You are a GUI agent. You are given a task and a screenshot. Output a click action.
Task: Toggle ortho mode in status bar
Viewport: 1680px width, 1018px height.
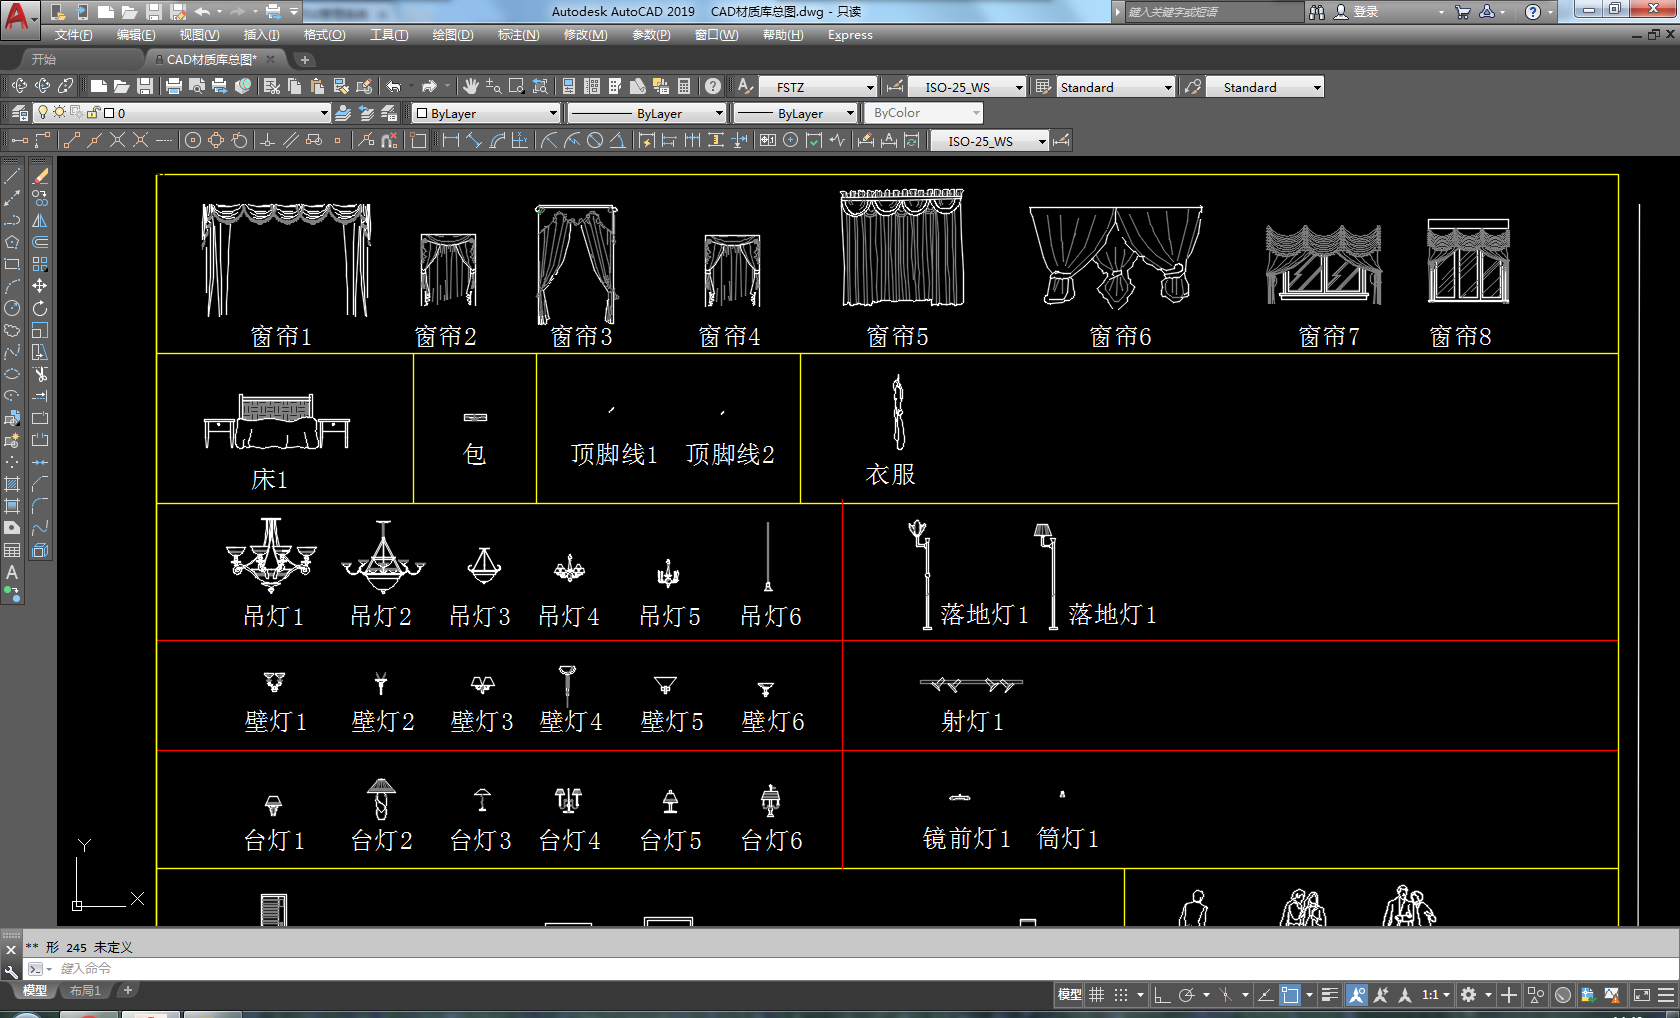click(x=1161, y=995)
